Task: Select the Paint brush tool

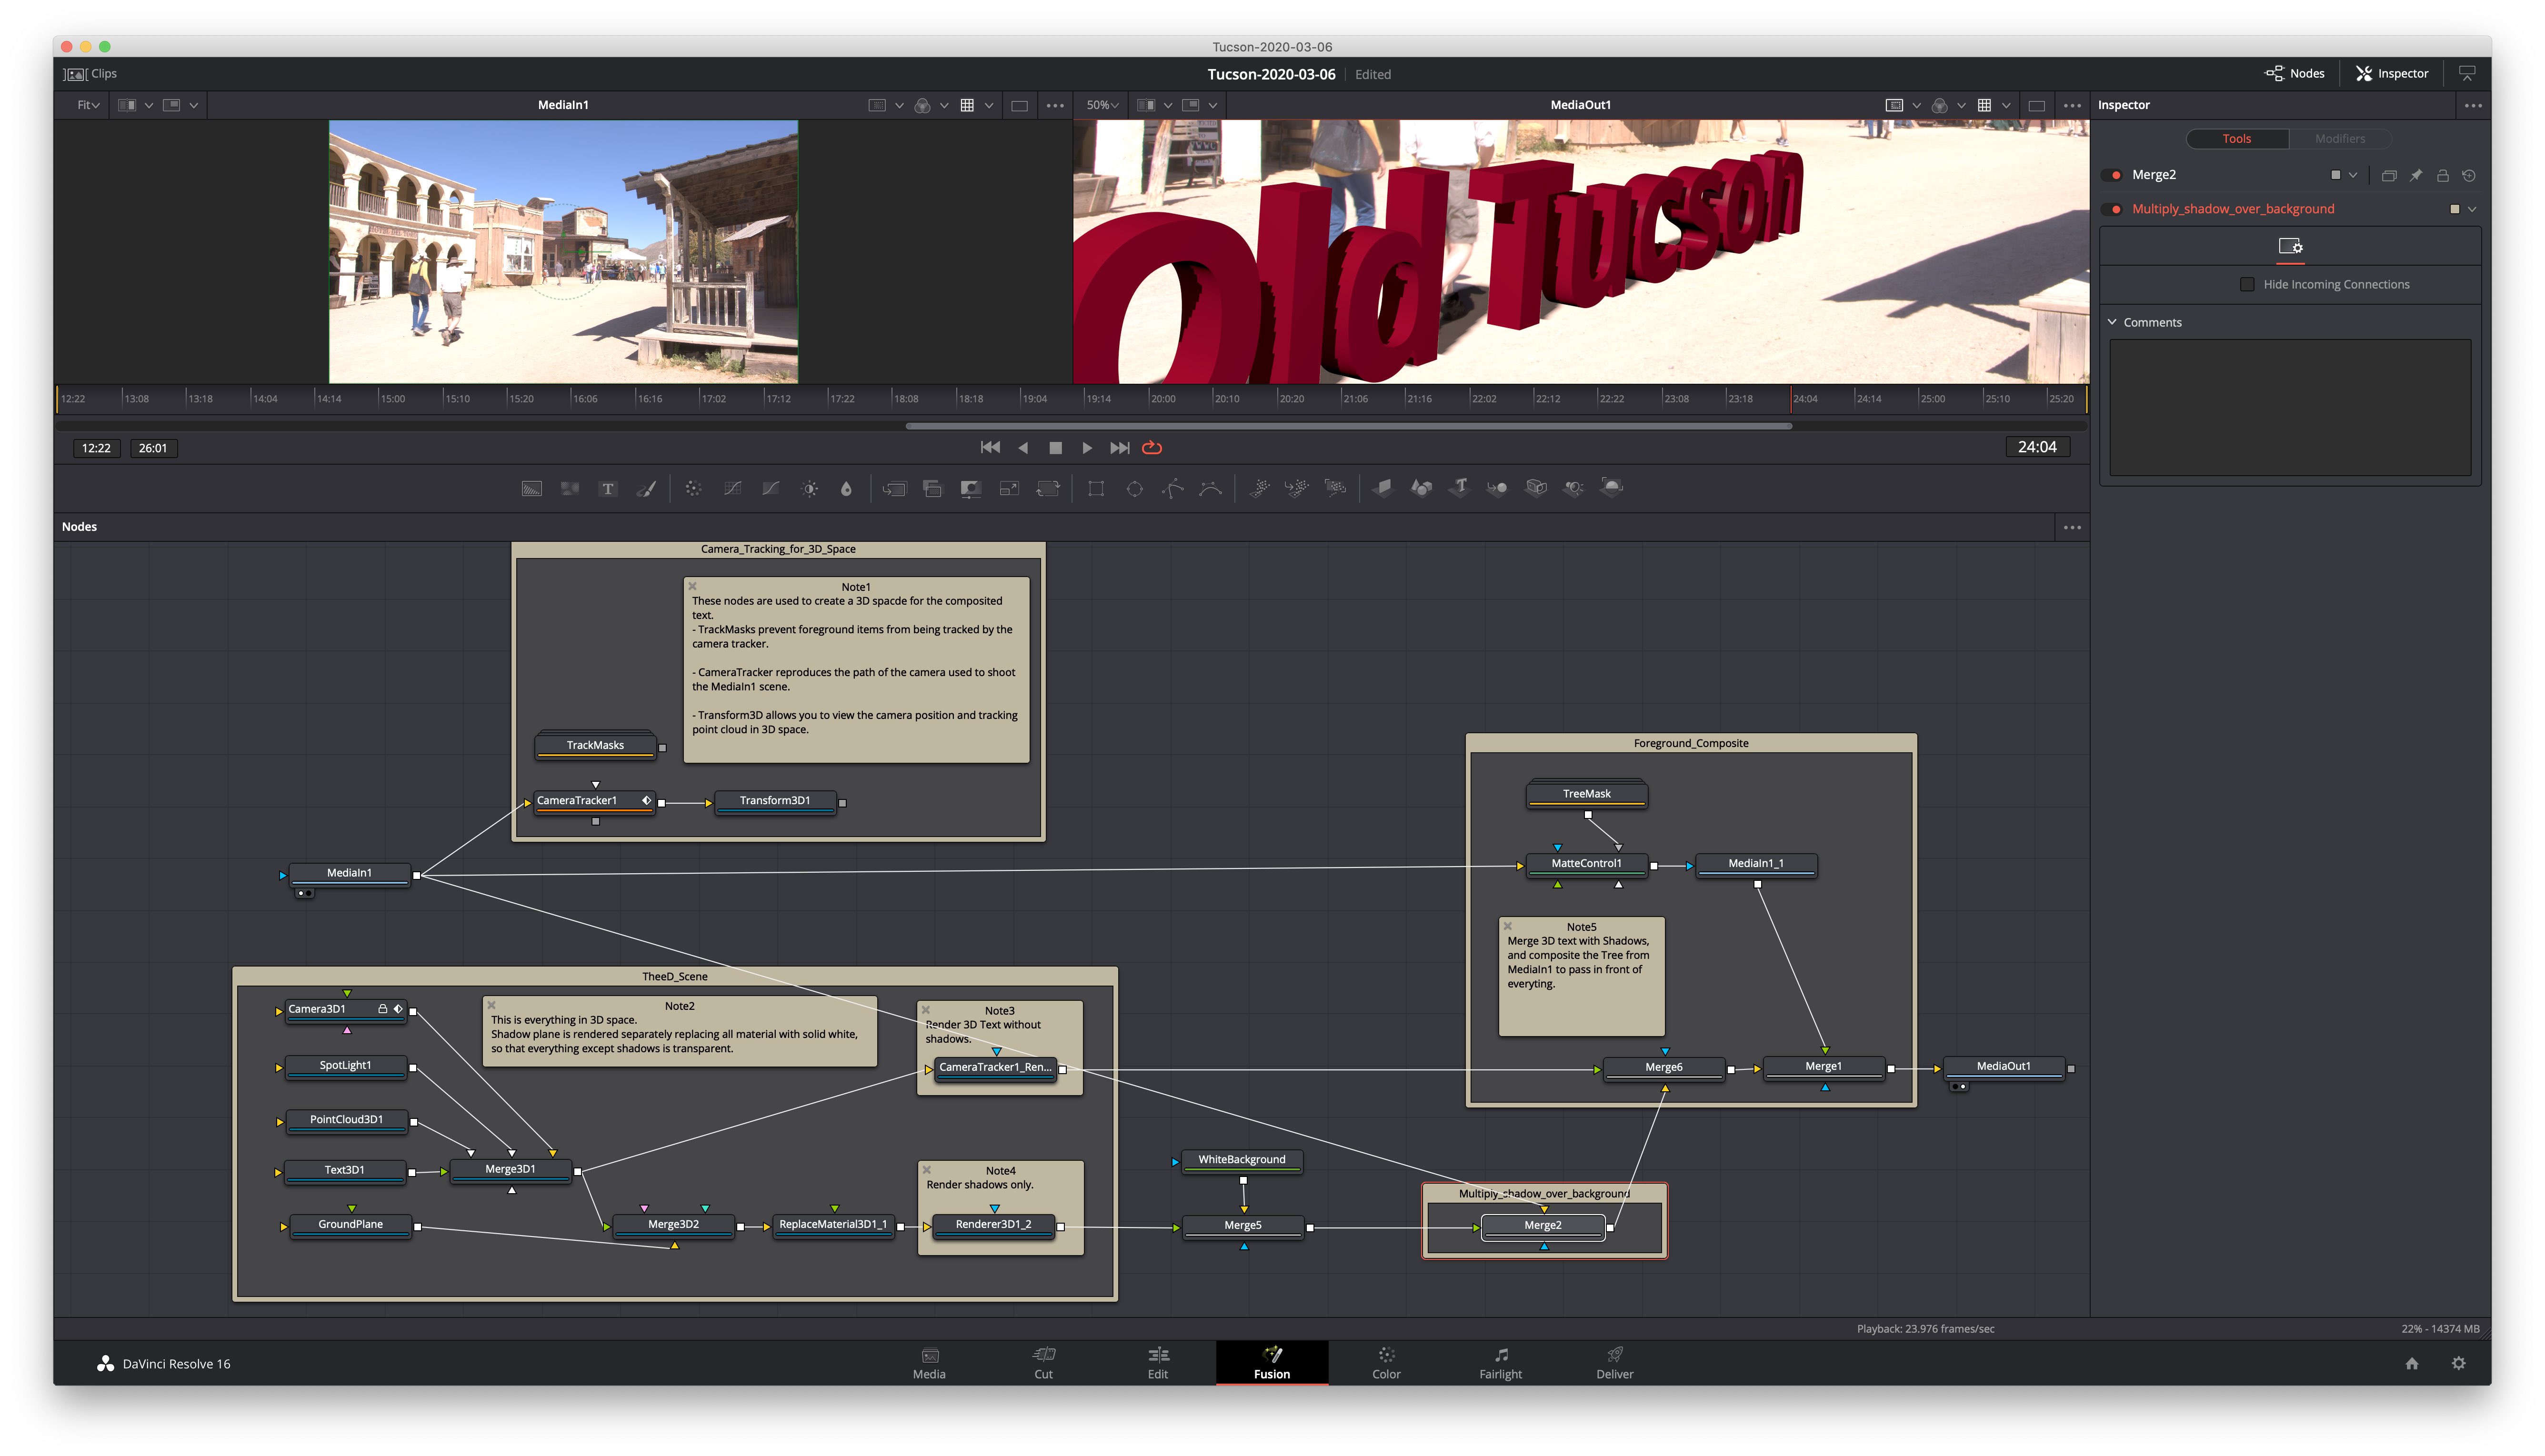Action: [x=647, y=488]
